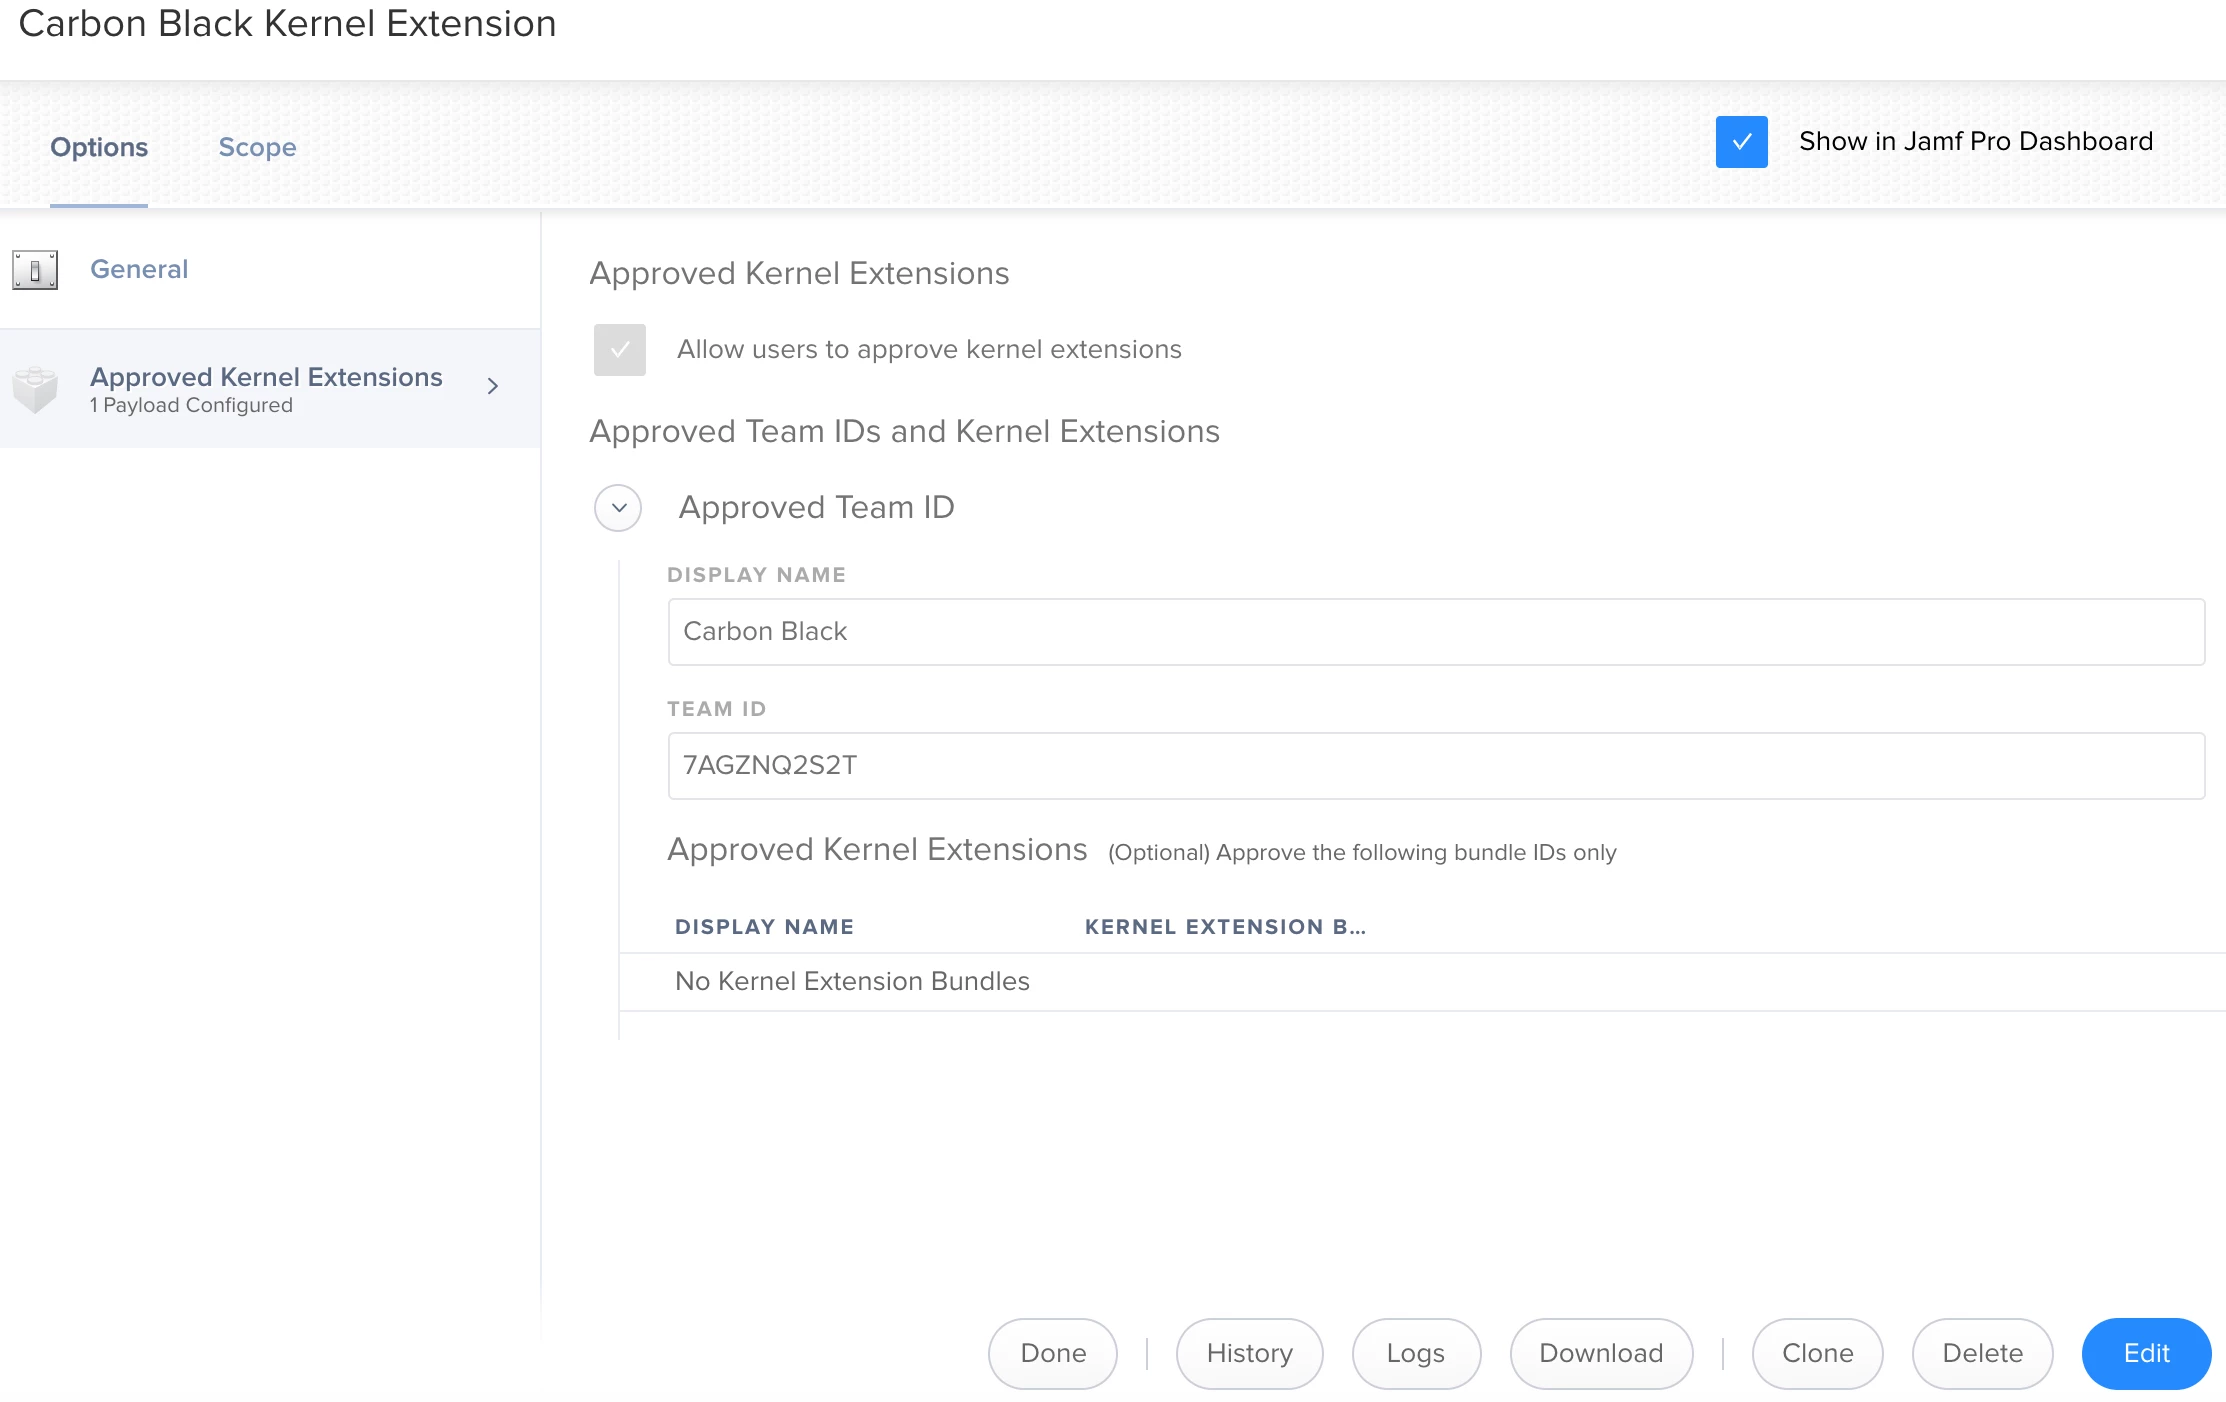Switch to the Scope tab
The height and width of the screenshot is (1402, 2226).
(257, 147)
